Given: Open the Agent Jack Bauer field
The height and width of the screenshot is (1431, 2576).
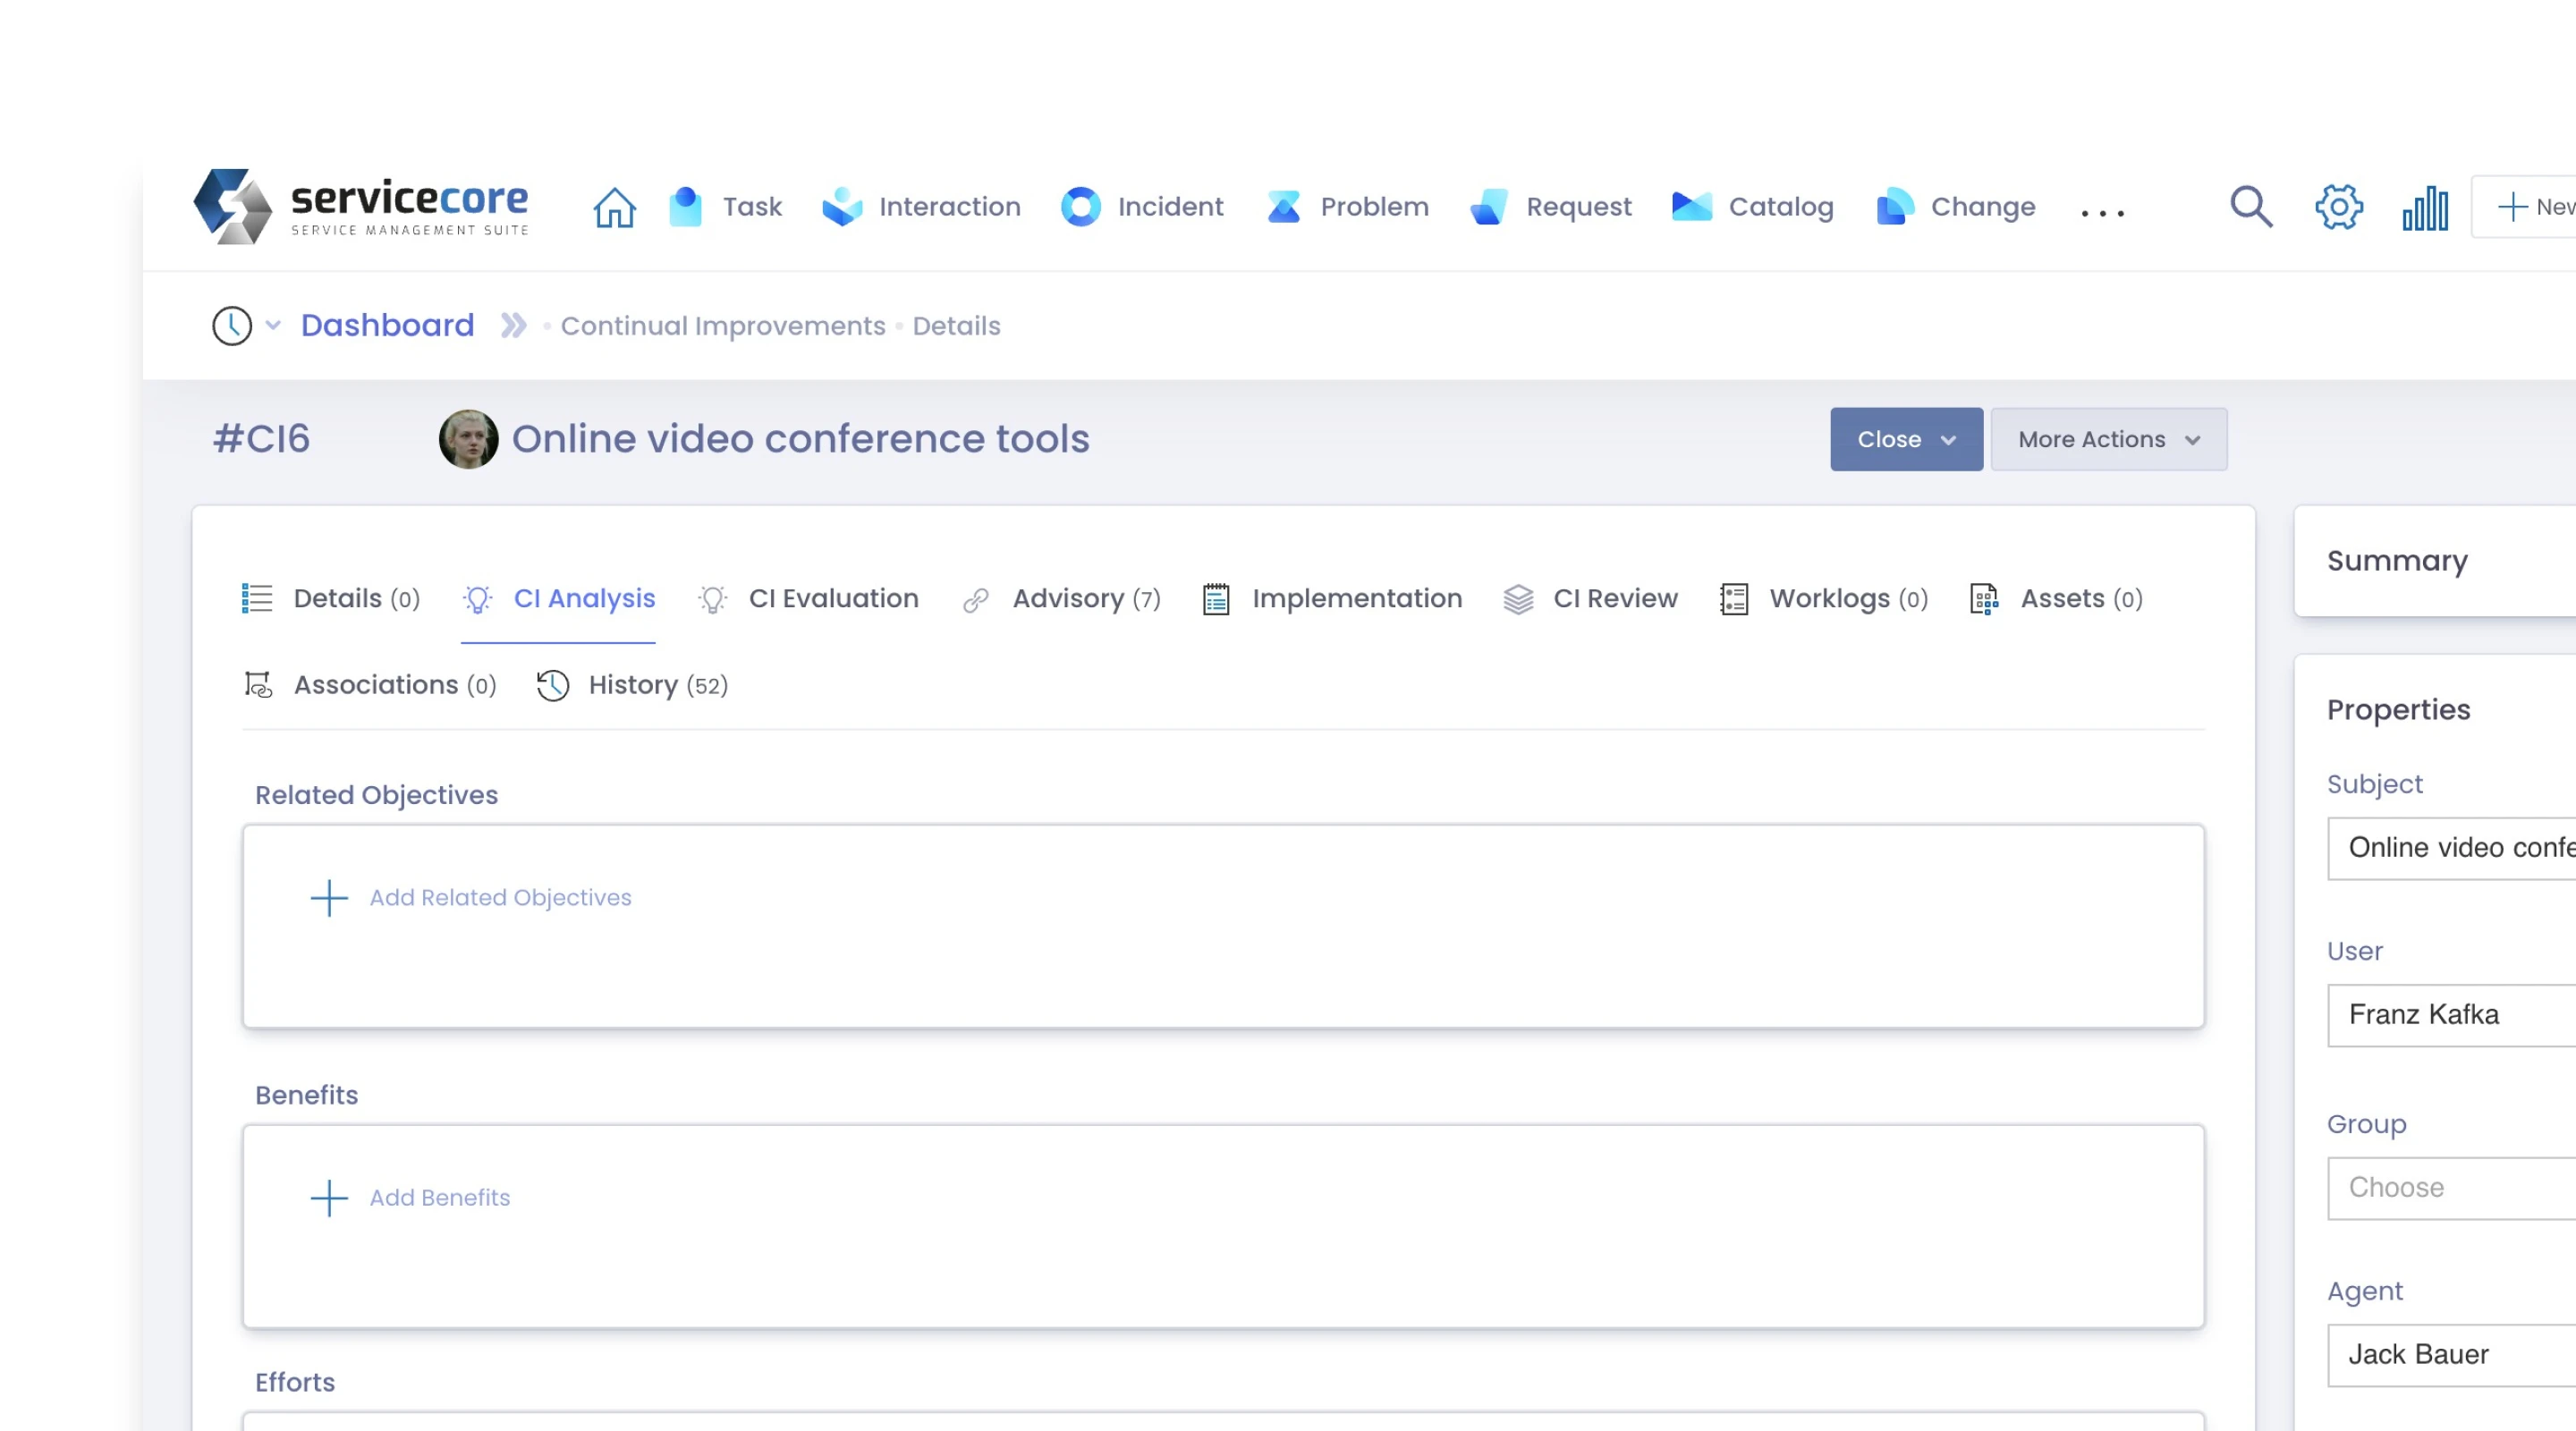Looking at the screenshot, I should 2451,1355.
